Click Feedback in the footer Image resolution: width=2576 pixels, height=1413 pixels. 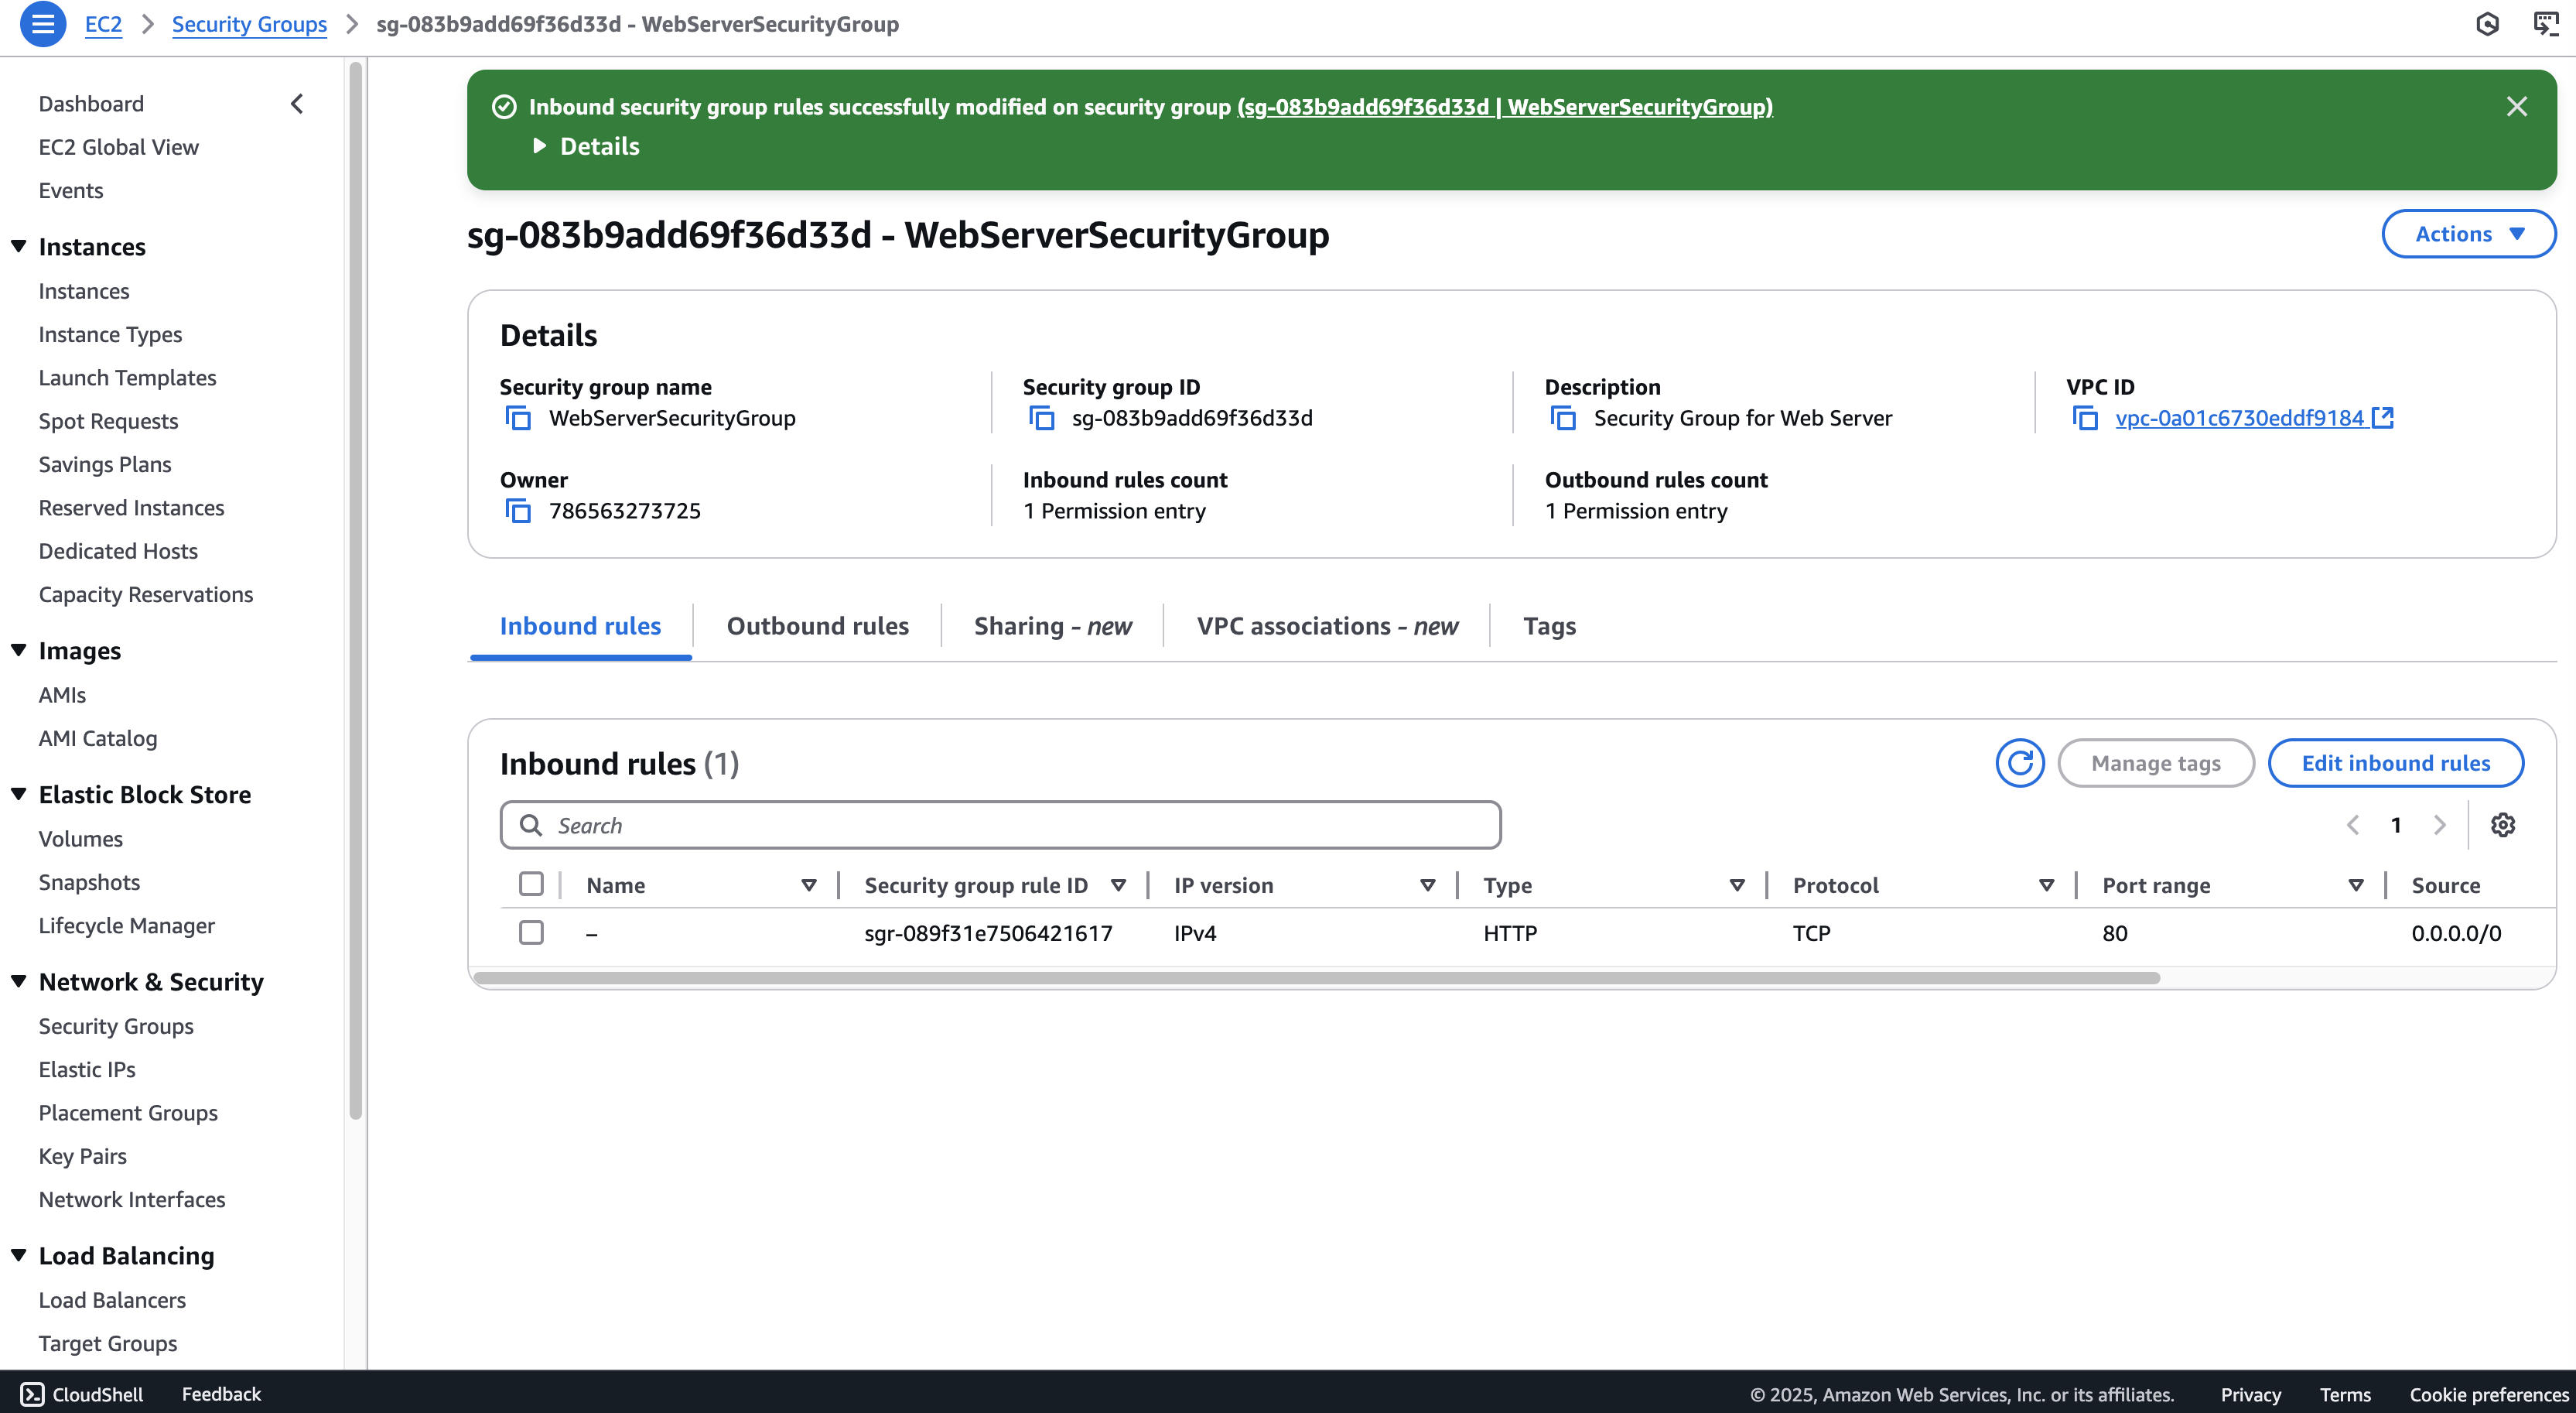click(x=221, y=1394)
